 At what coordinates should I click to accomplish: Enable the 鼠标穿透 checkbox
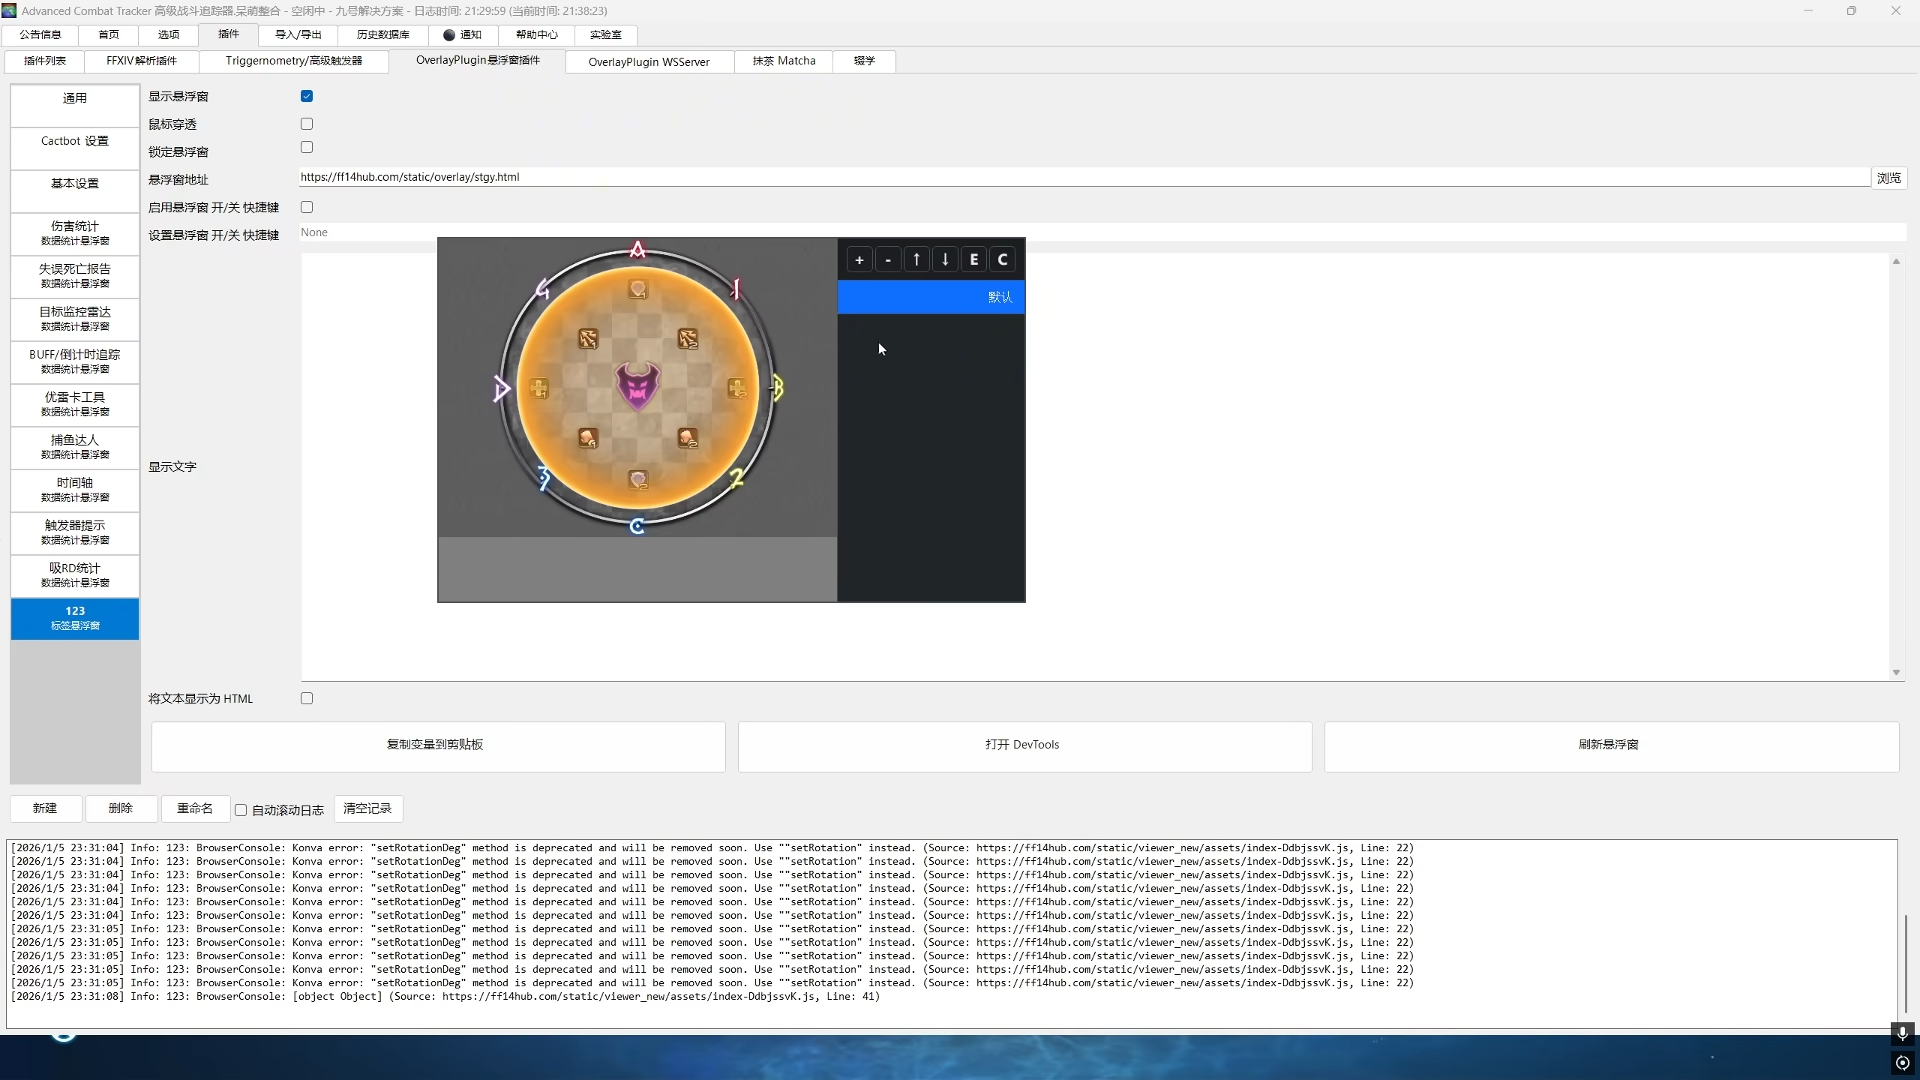[307, 124]
